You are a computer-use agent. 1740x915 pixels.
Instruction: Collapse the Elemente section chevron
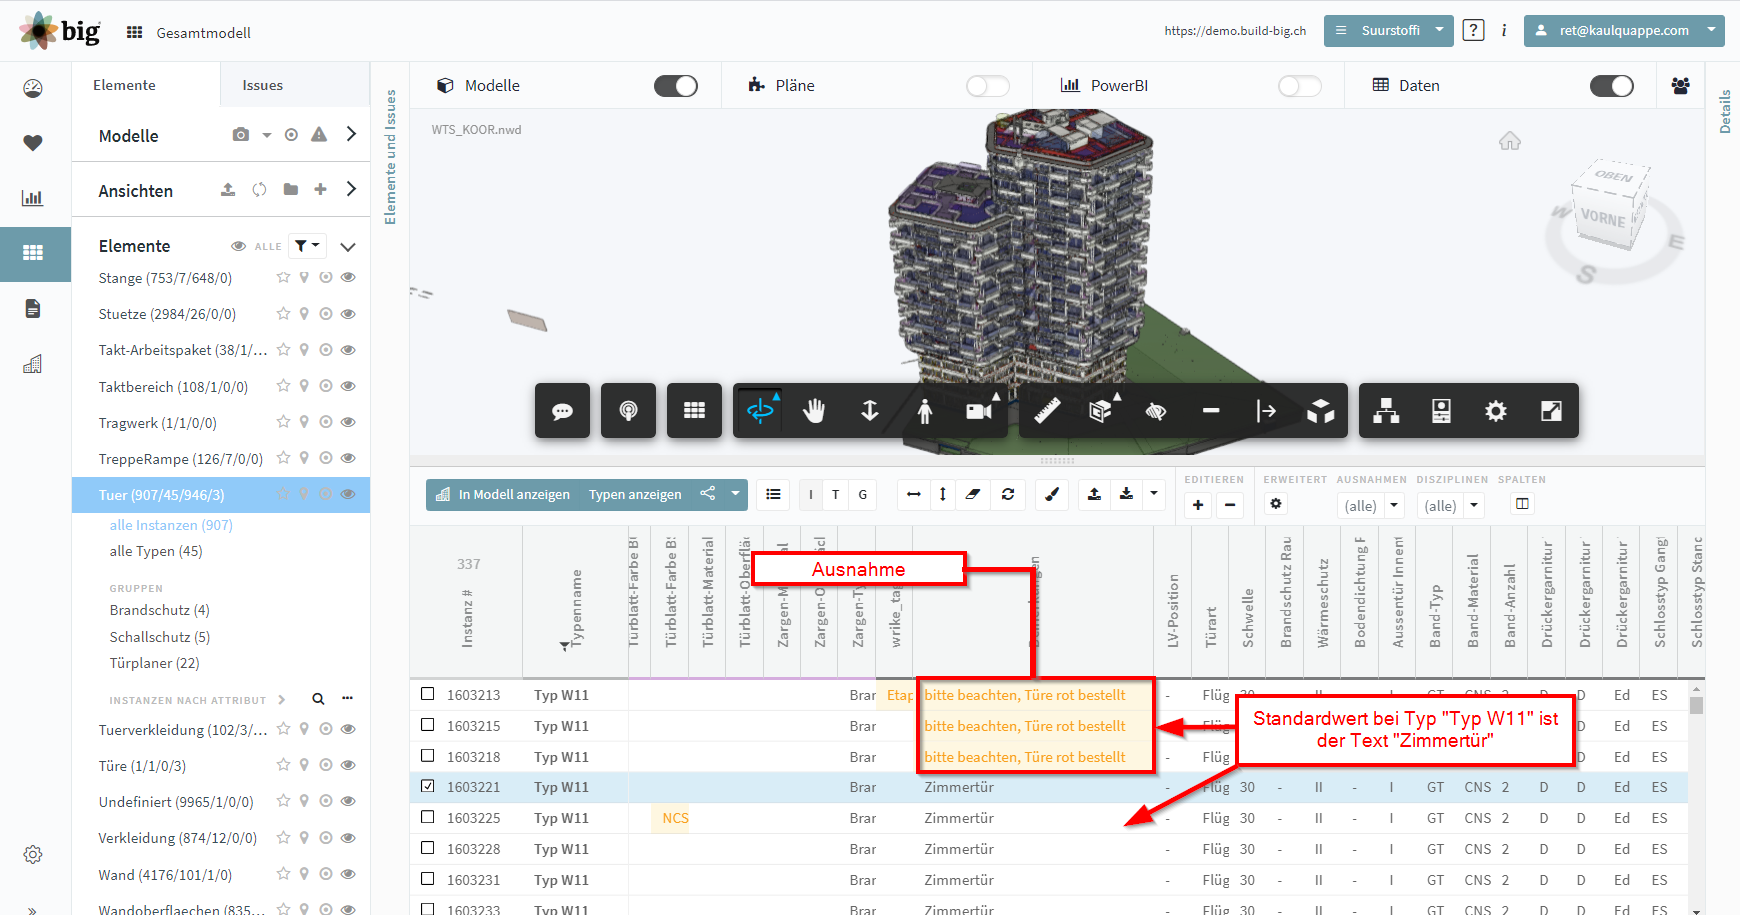(348, 246)
